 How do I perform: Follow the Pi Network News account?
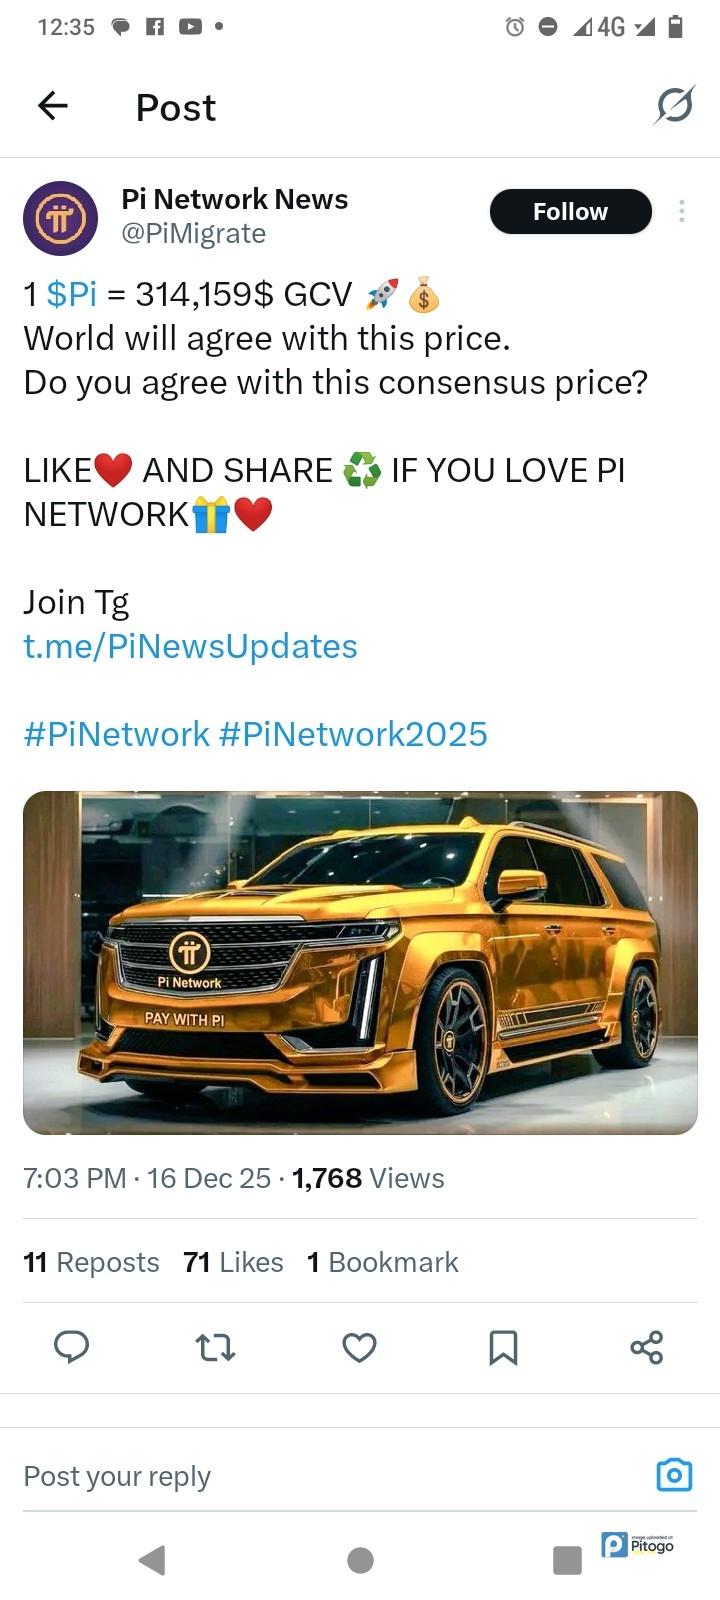(570, 211)
